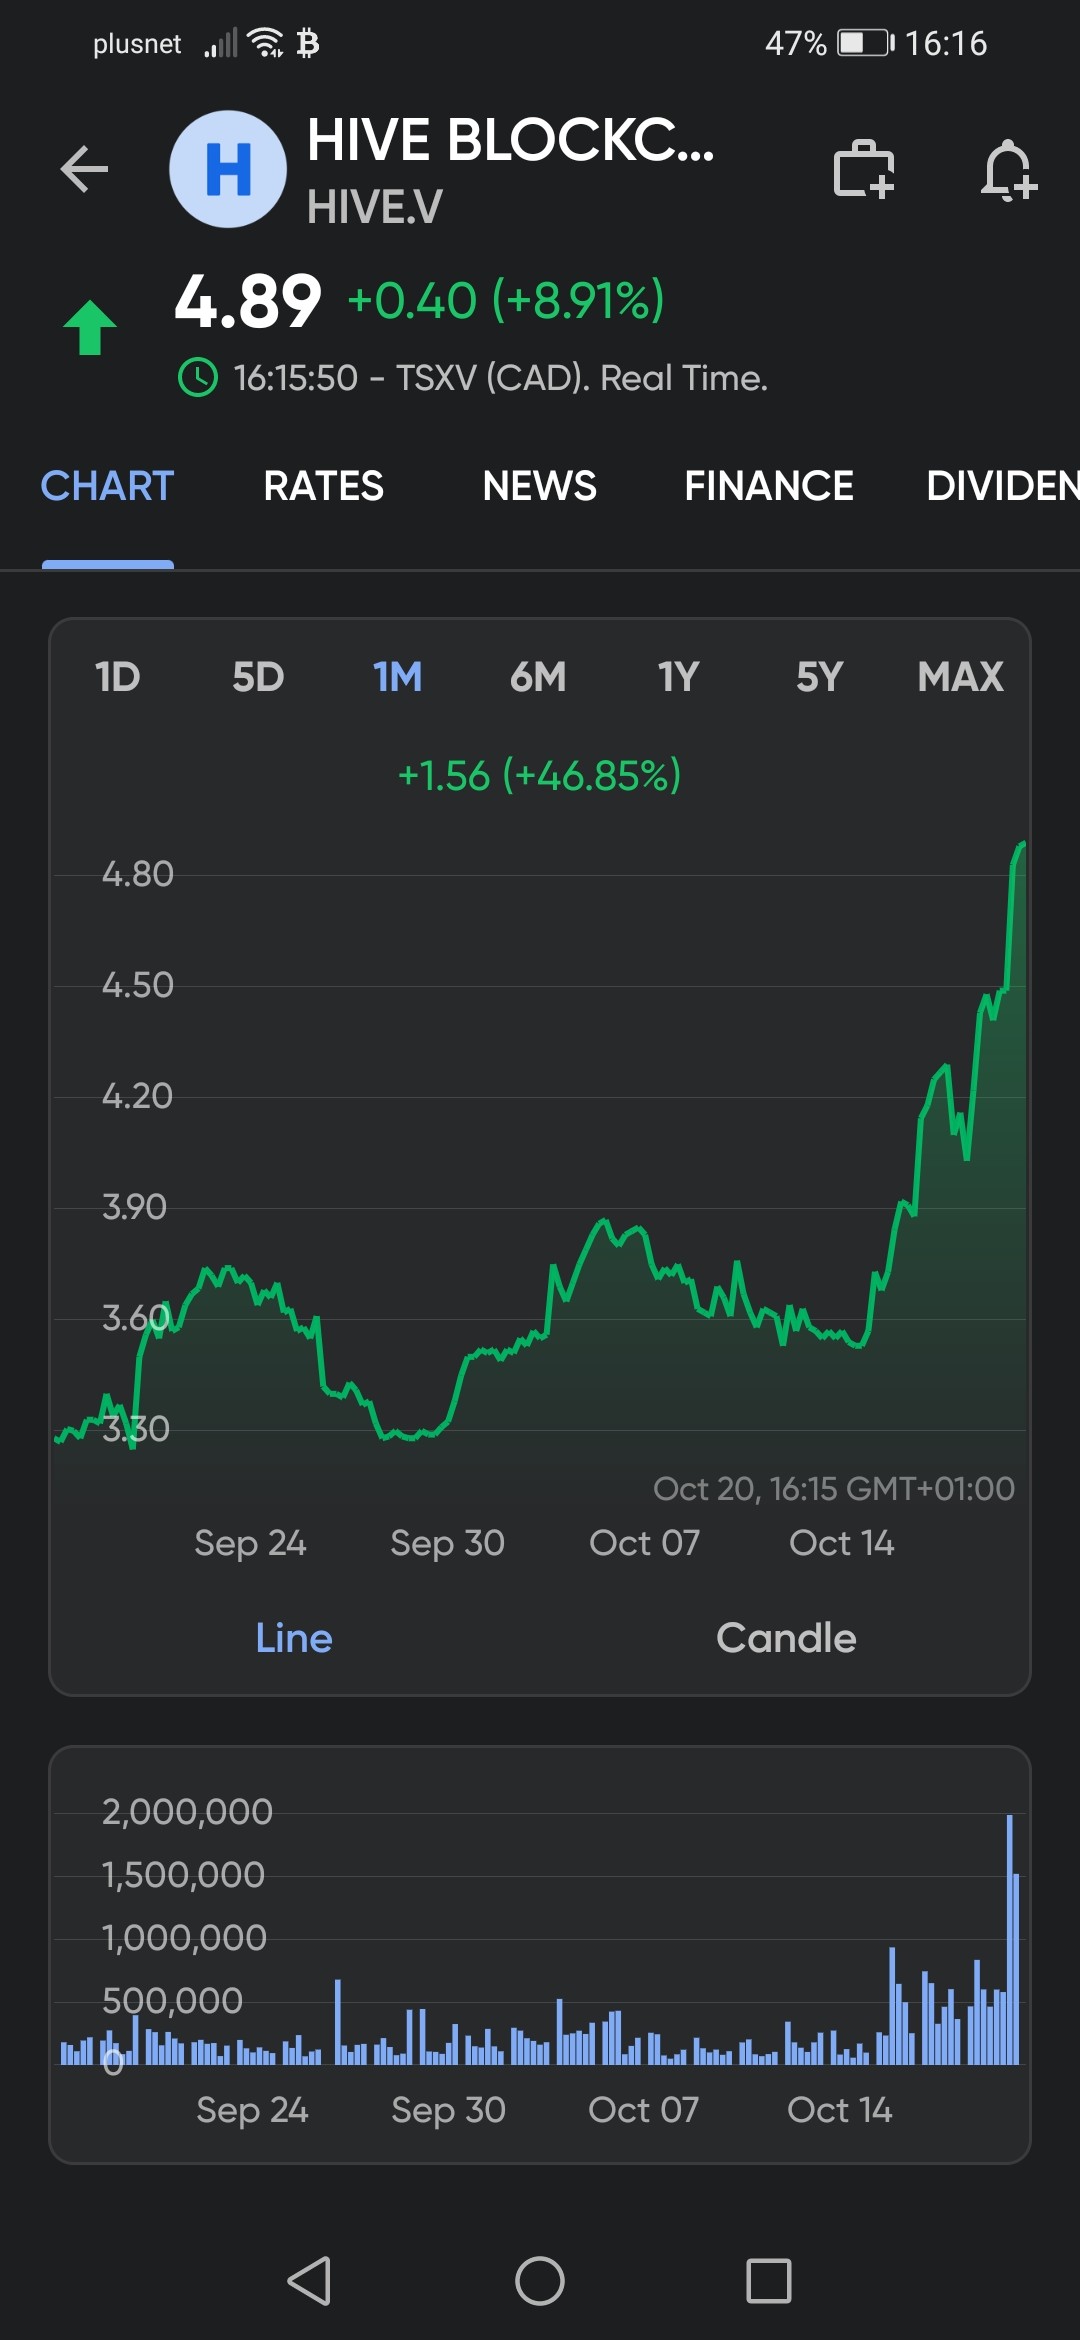1080x2340 pixels.
Task: Go home with circle navigation button
Action: (540, 2281)
